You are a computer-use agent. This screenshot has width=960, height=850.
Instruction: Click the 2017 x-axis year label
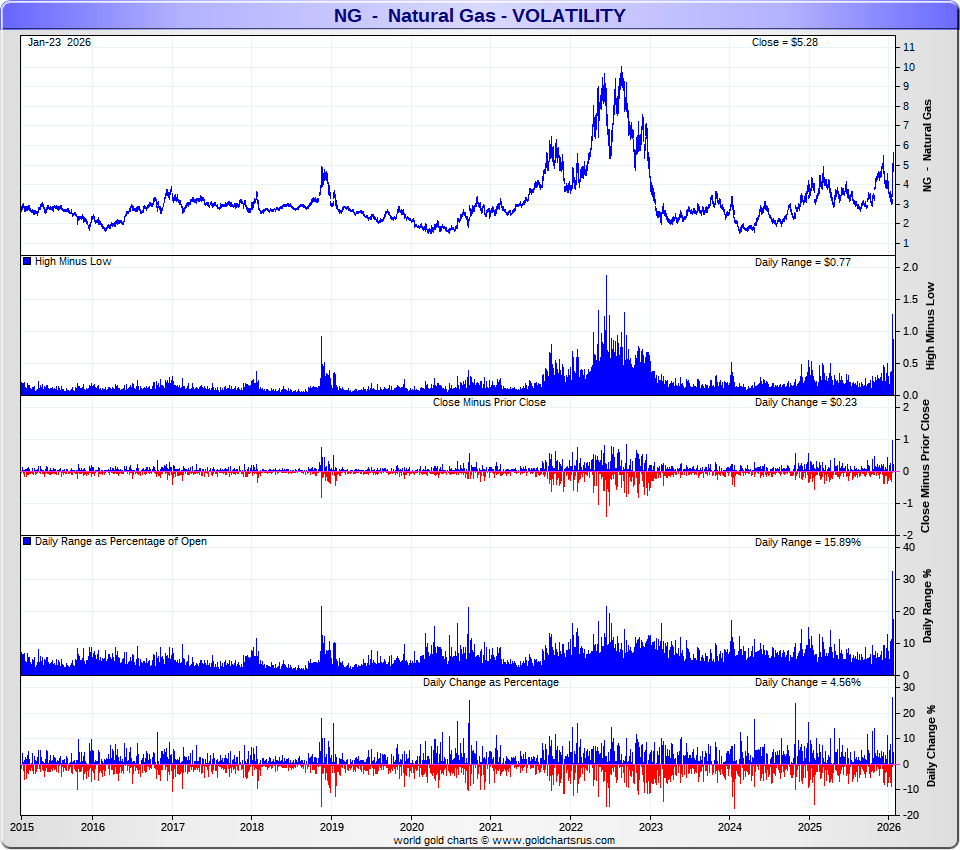[x=173, y=827]
